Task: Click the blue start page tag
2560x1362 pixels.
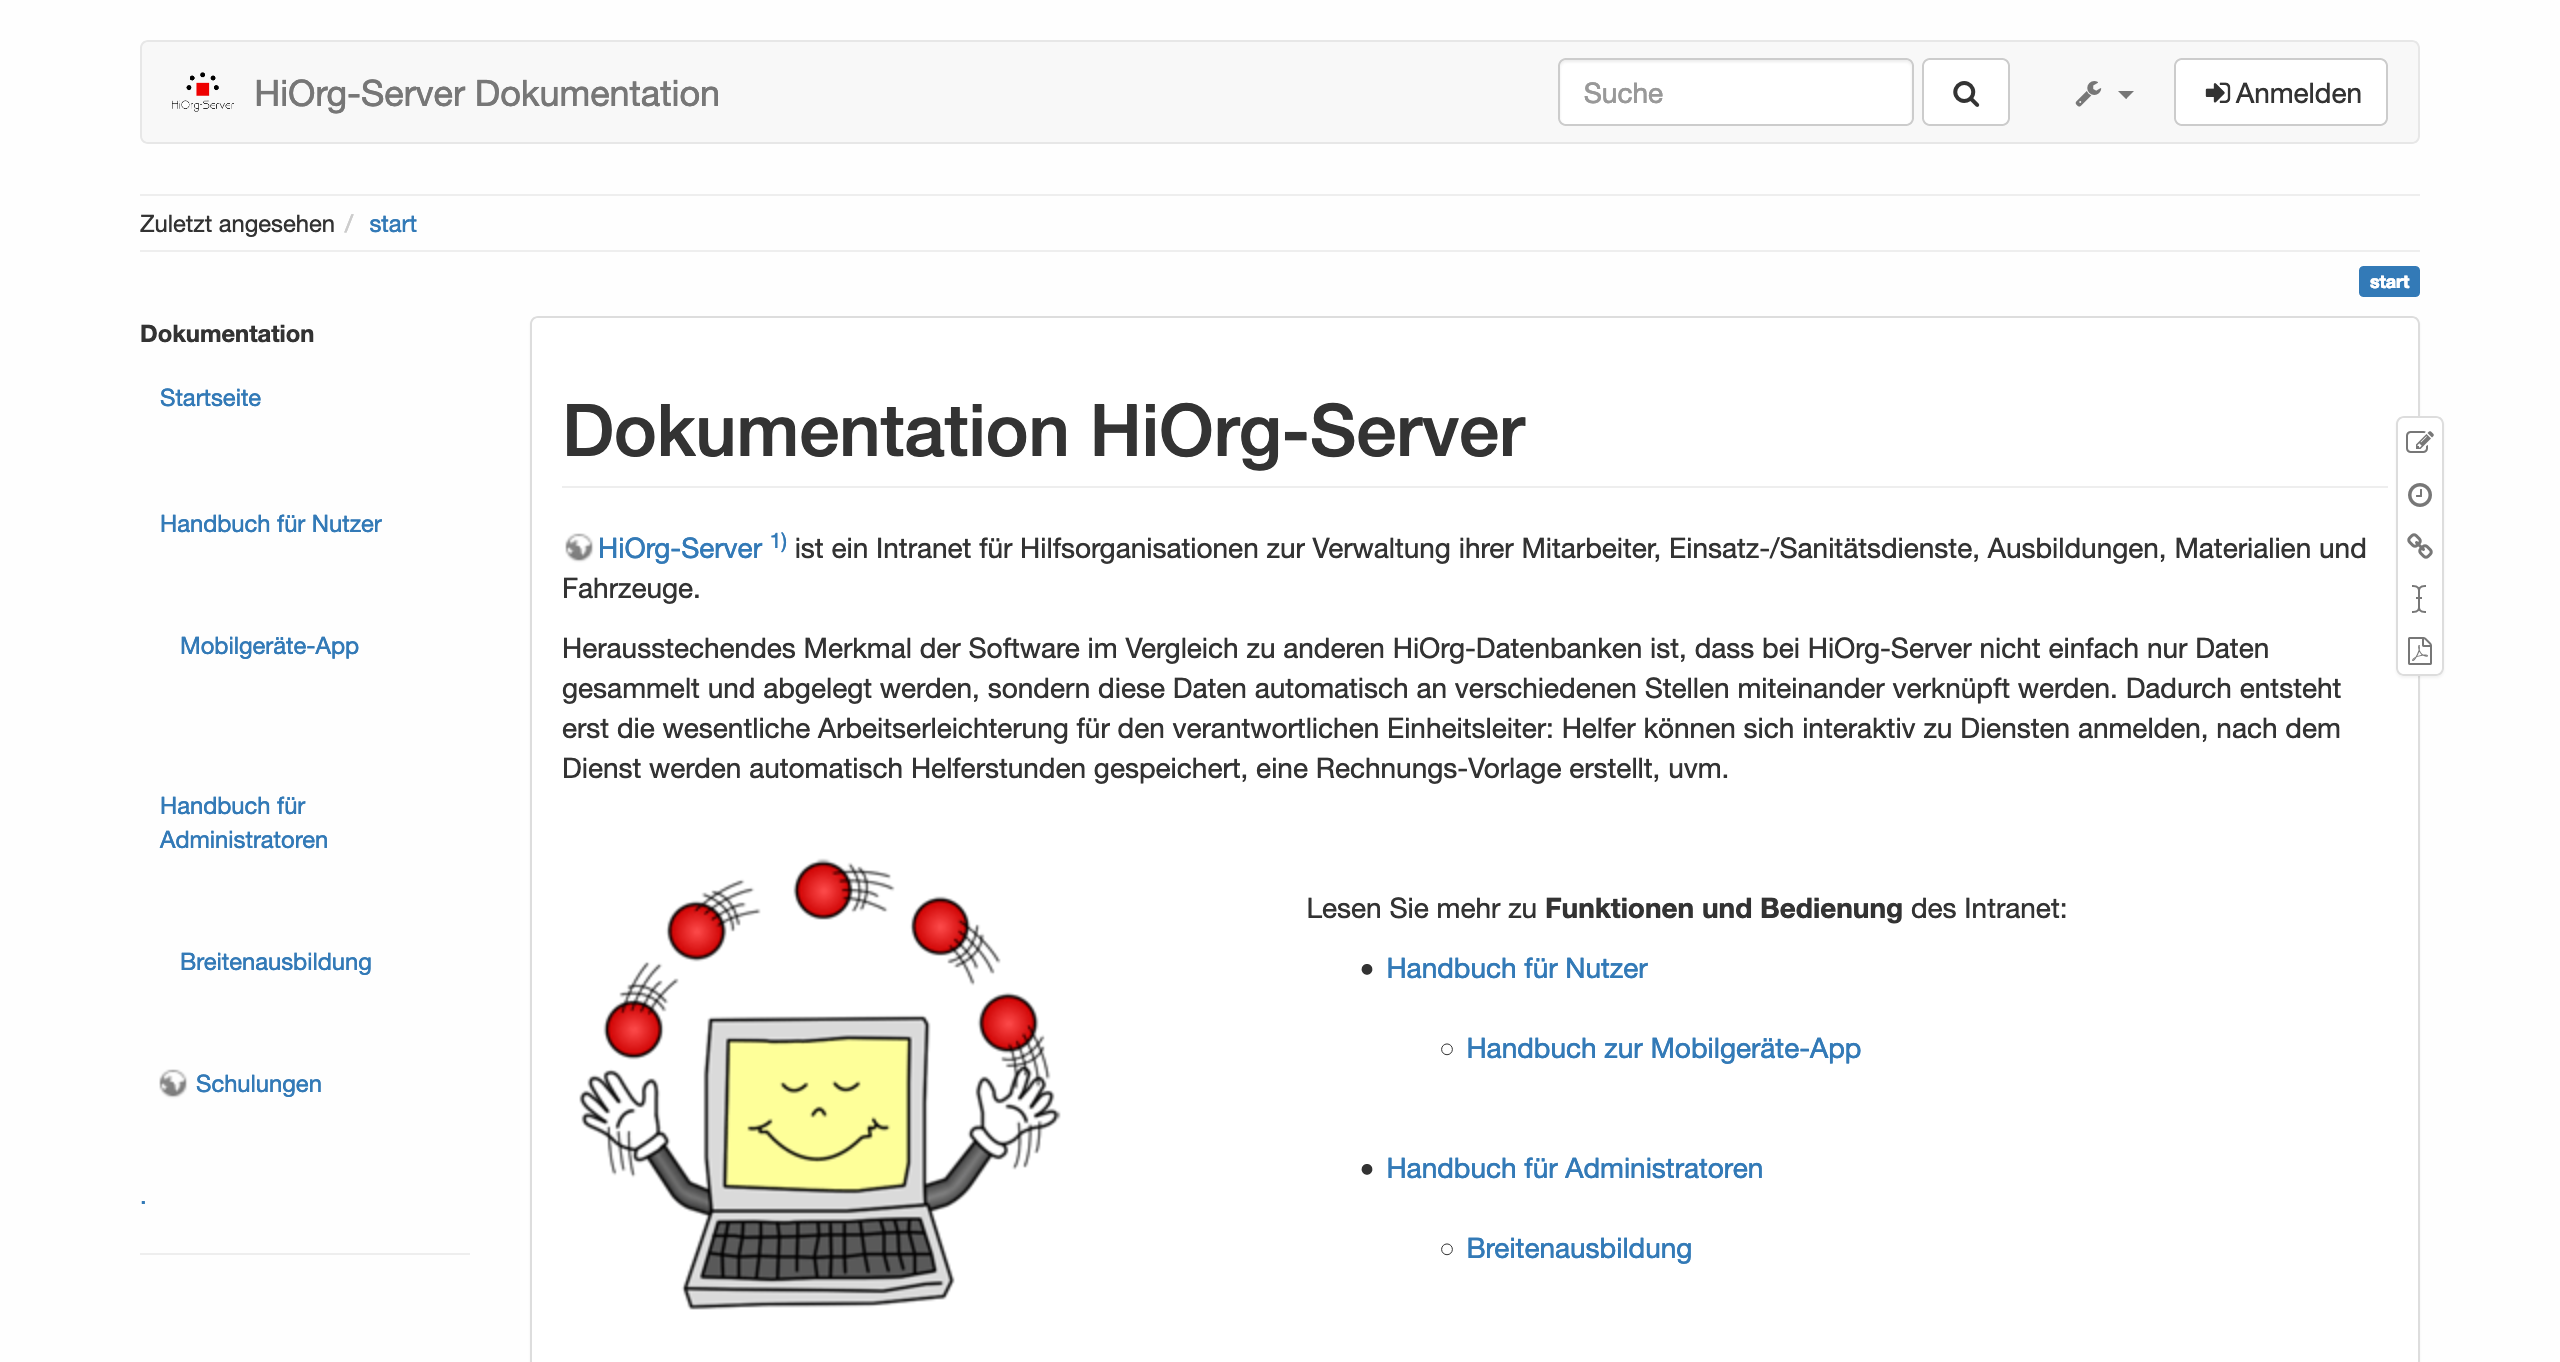Action: pyautogui.click(x=2388, y=282)
